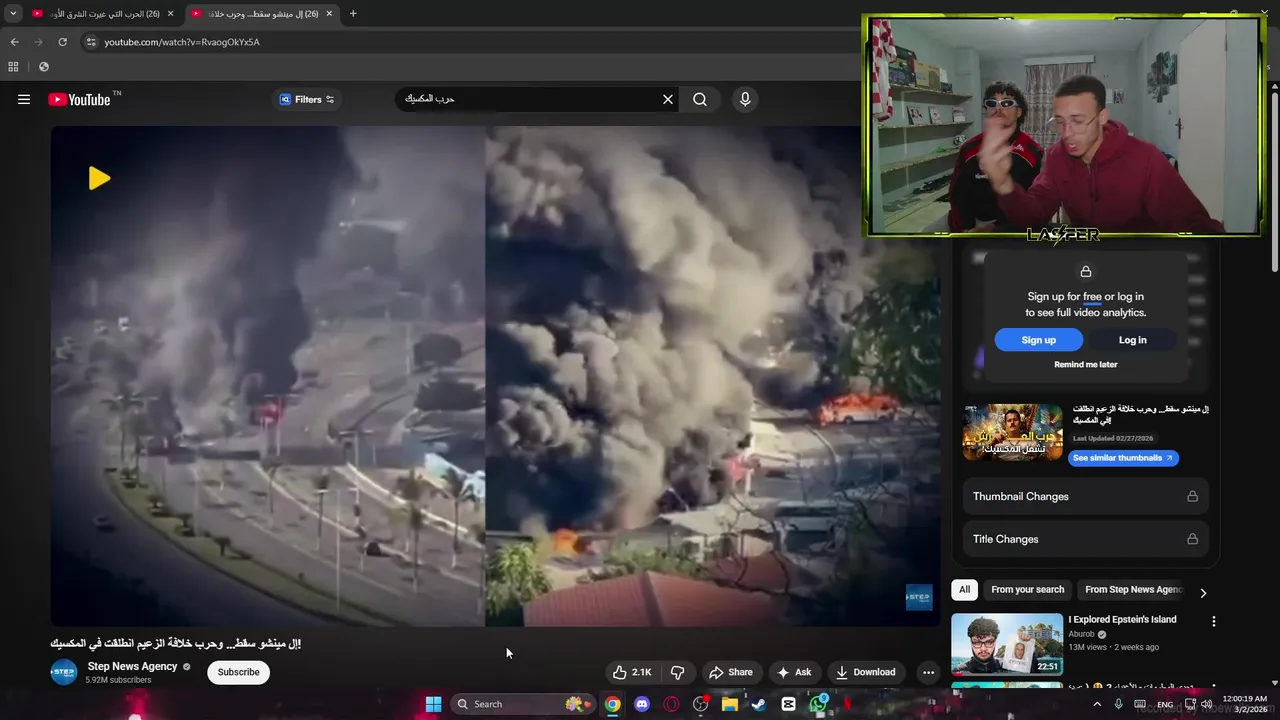1280x720 pixels.
Task: Reload the YouTube page
Action: (62, 42)
